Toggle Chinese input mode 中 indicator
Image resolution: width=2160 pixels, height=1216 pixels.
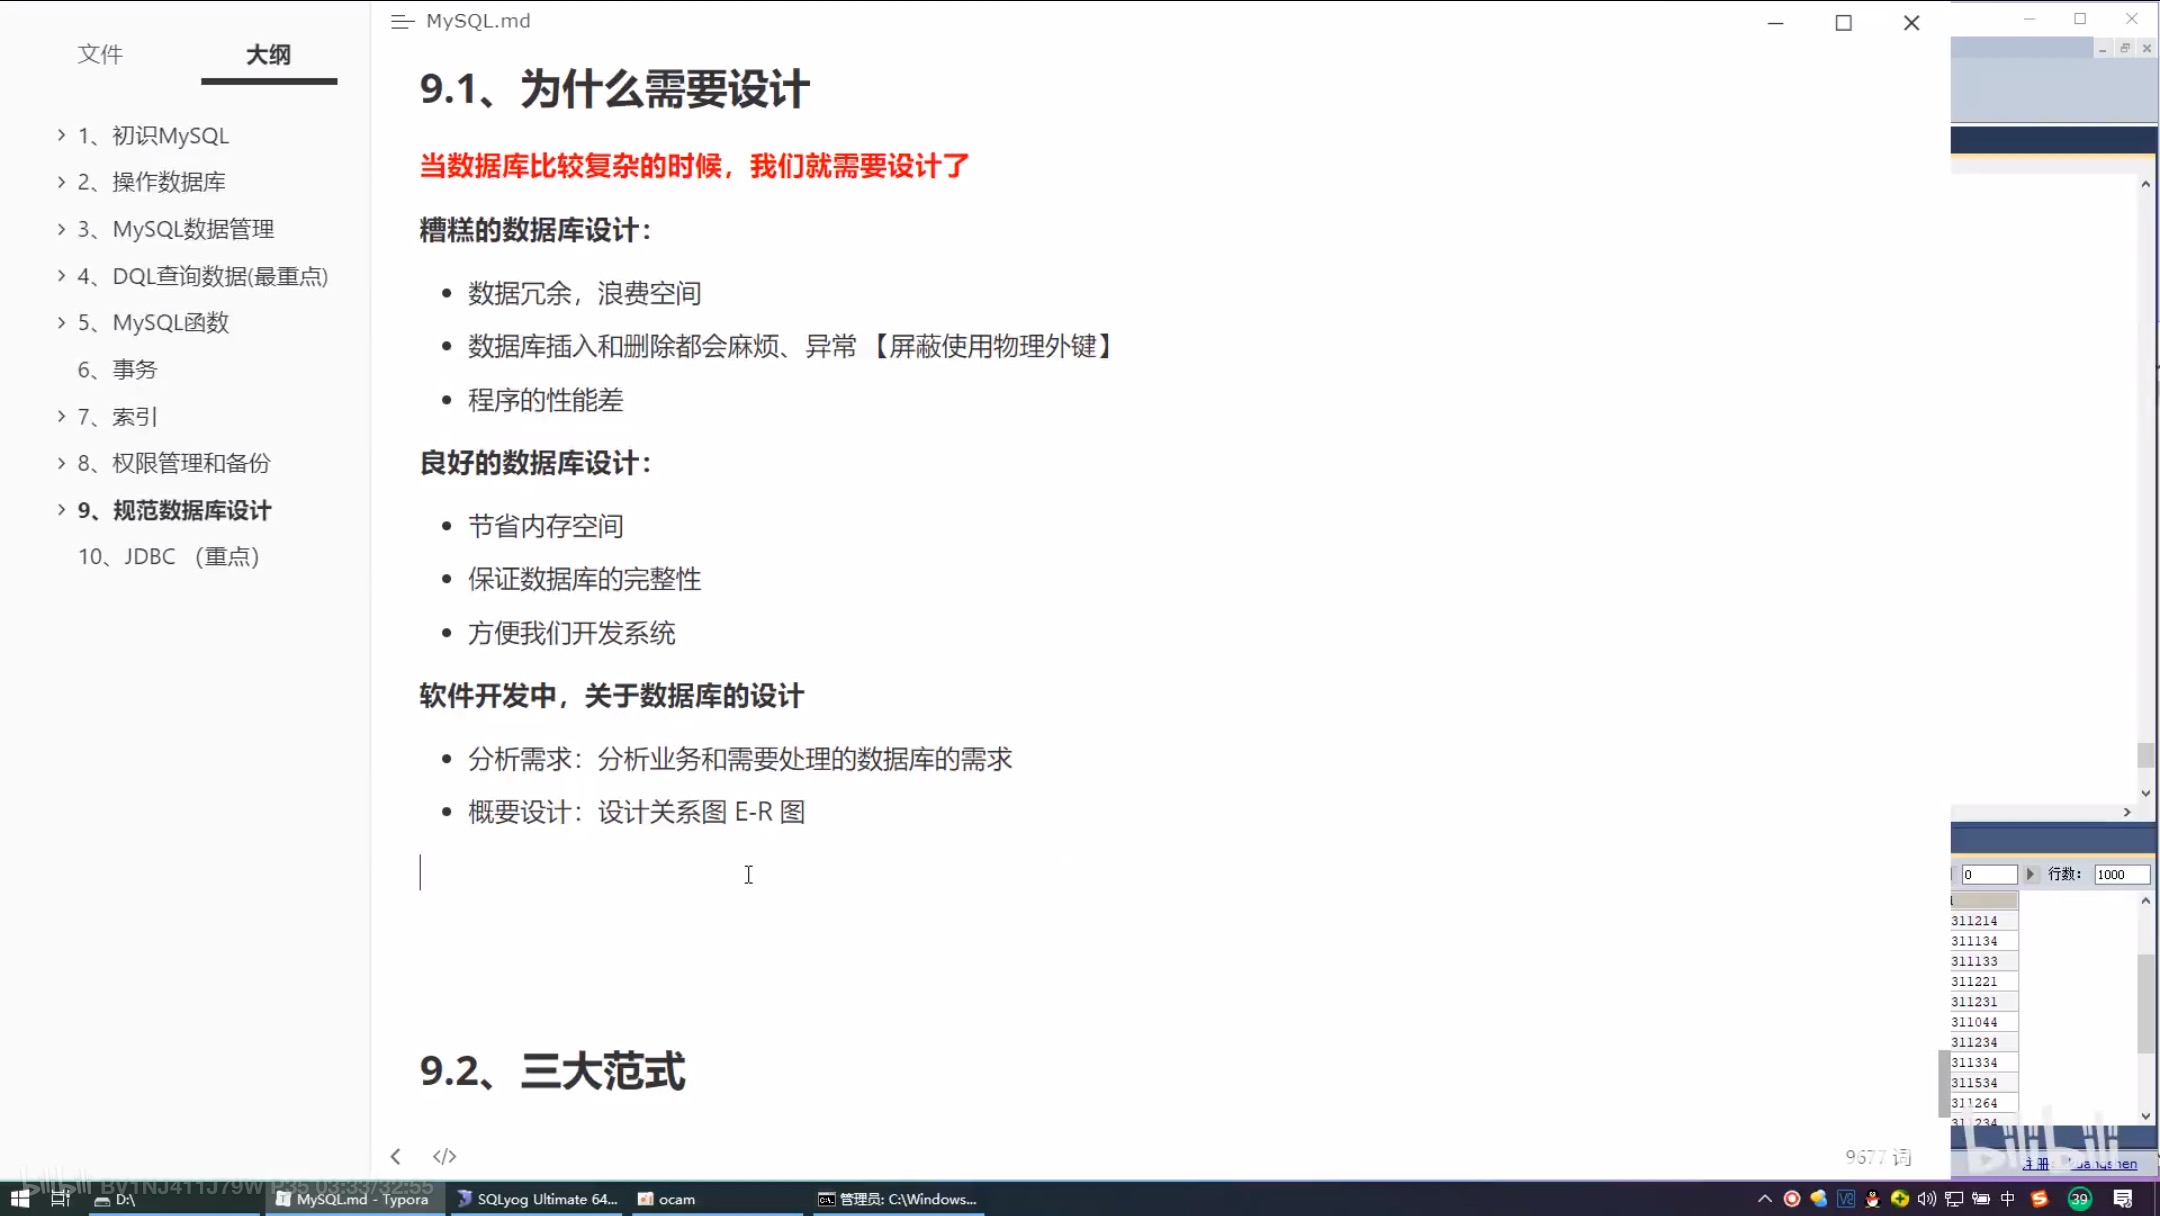2007,1198
